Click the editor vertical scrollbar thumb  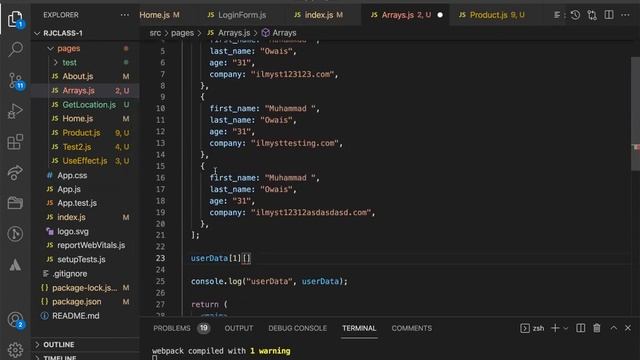pos(635,114)
